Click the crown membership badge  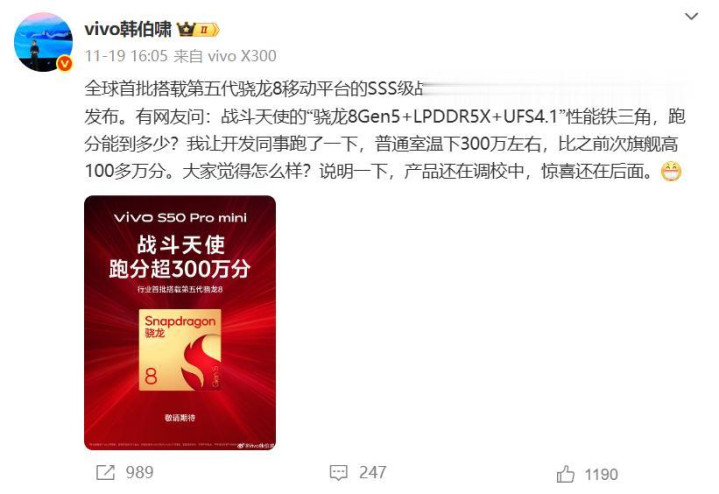point(198,30)
